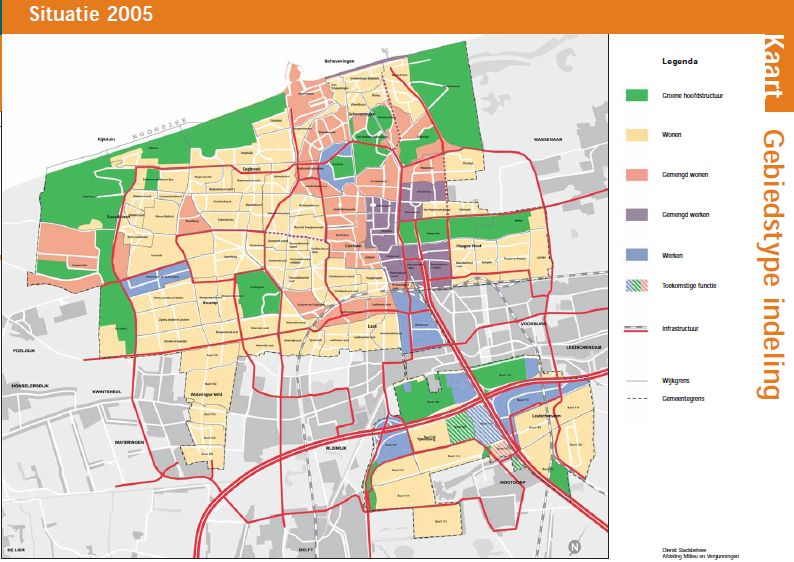Click the hatched Toekomstige functie legend symbol
794x562 pixels.
638,286
